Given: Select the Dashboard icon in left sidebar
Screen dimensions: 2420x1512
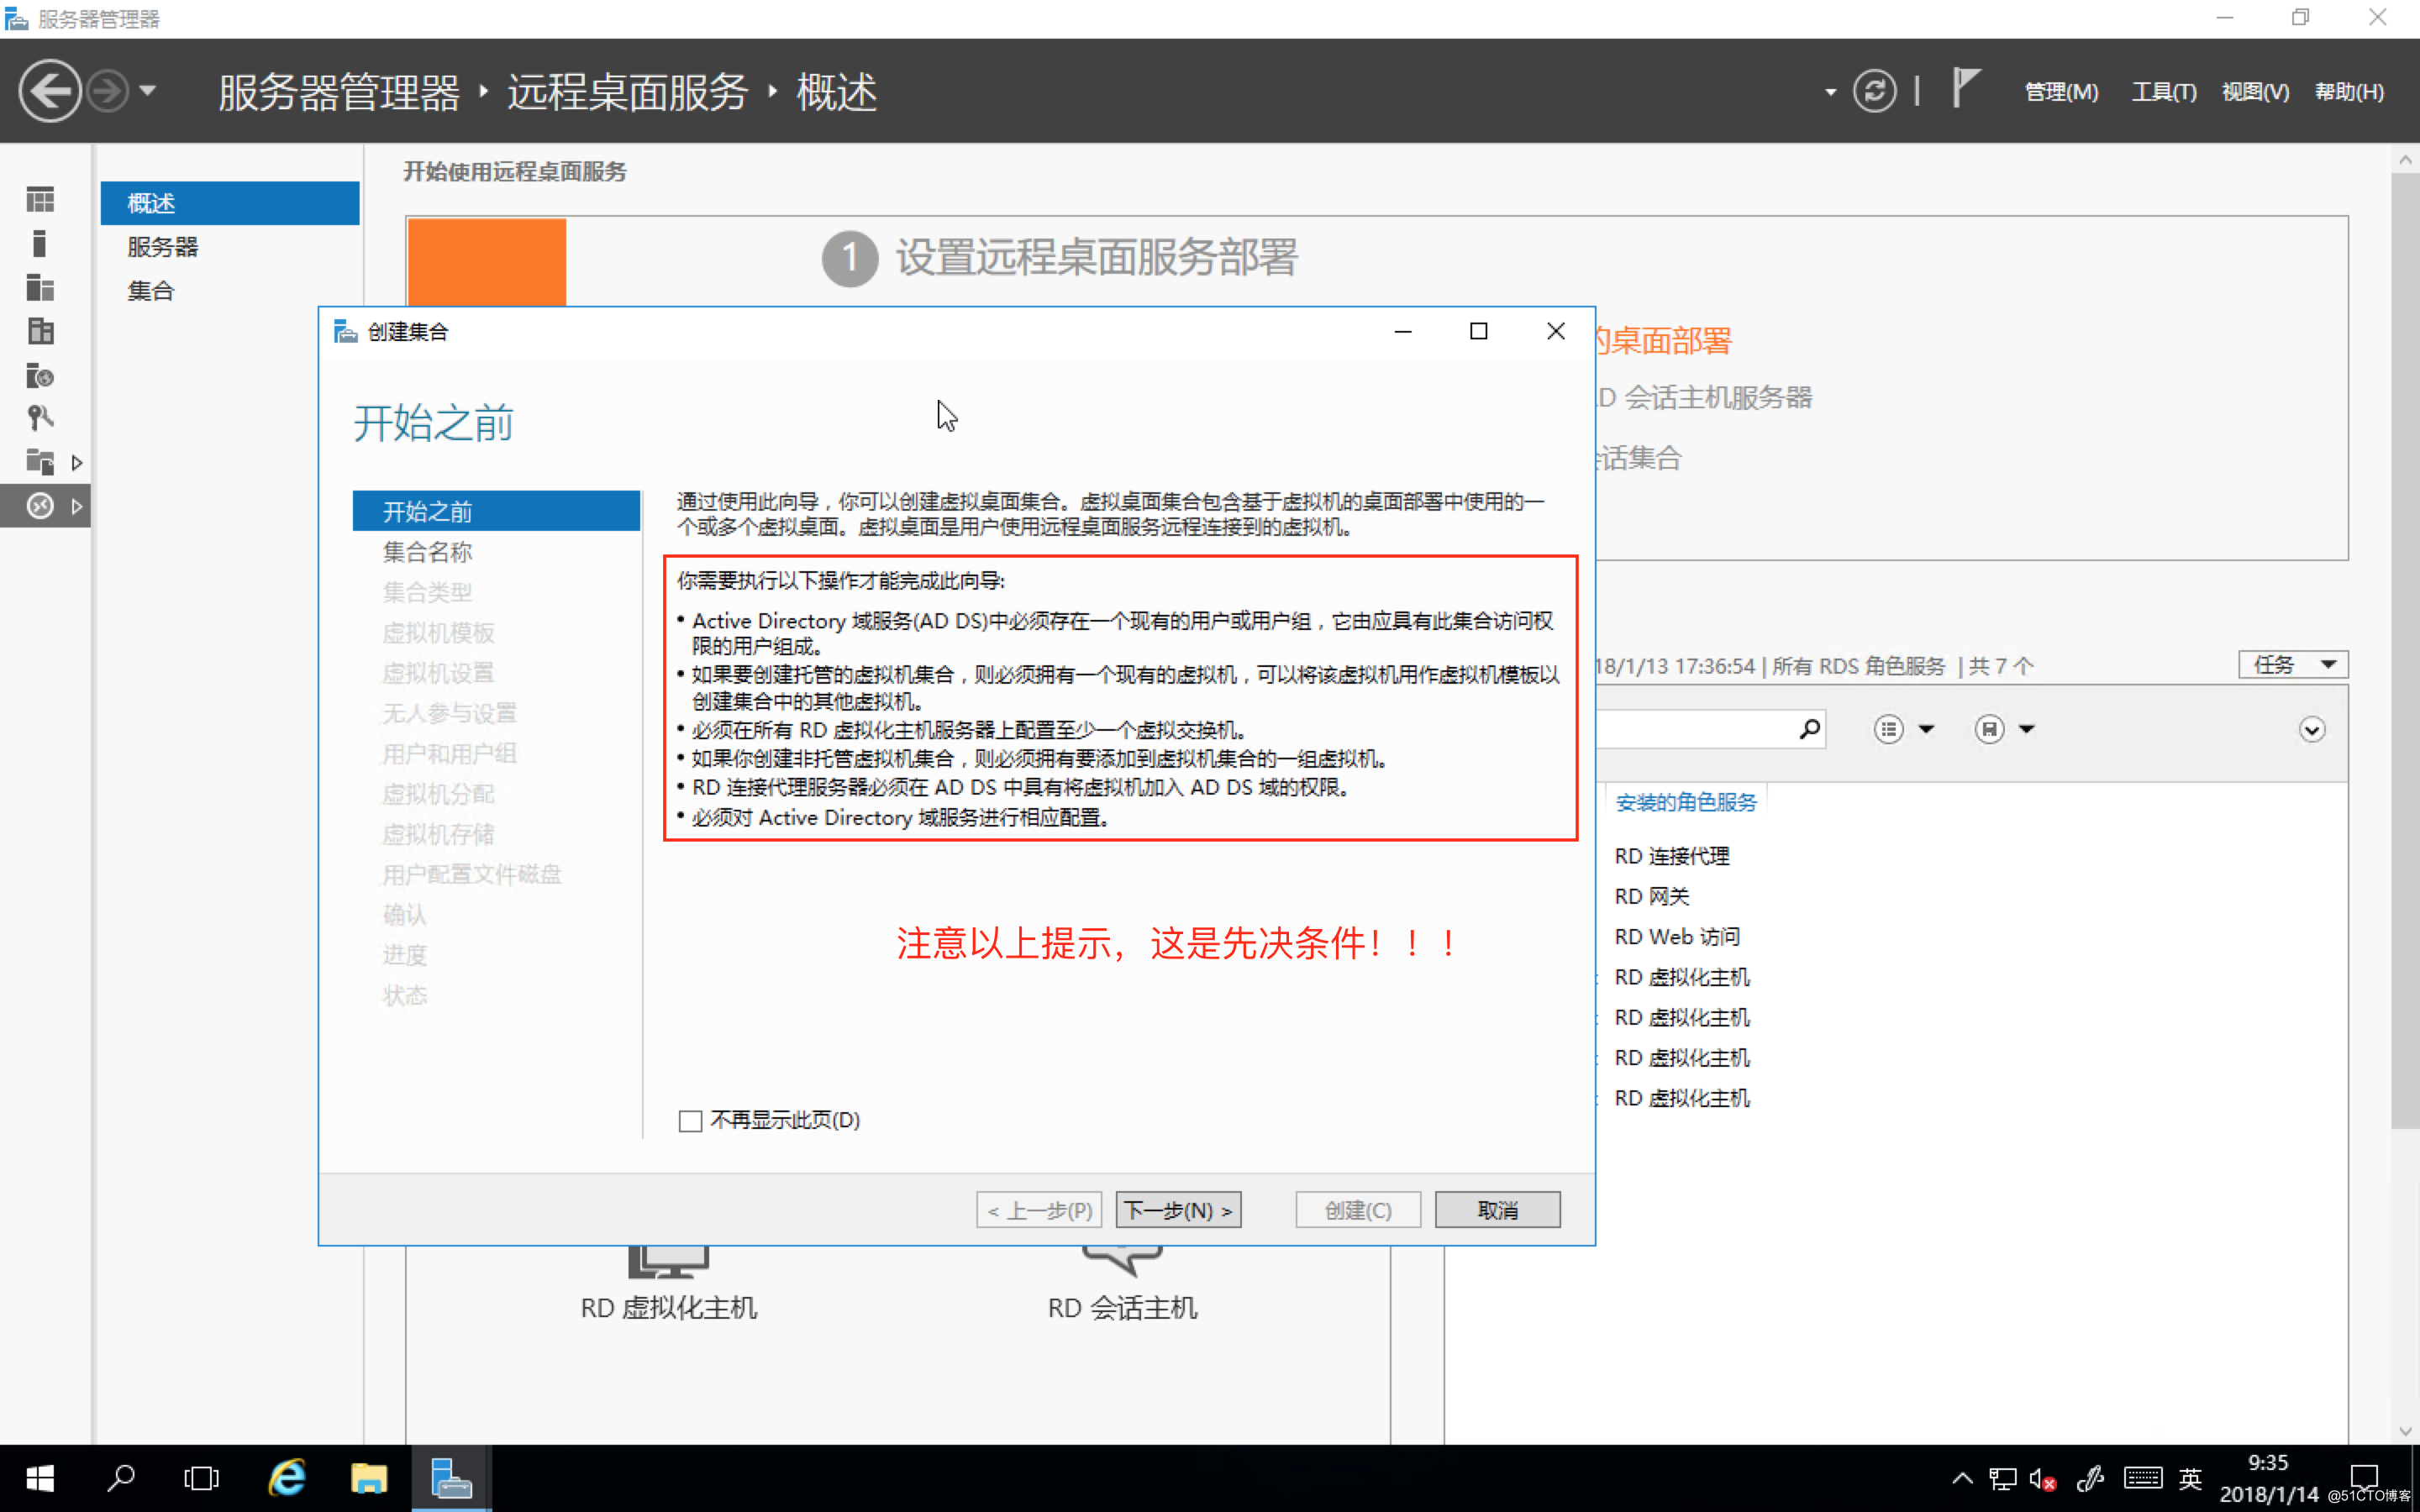Looking at the screenshot, I should click(x=40, y=200).
